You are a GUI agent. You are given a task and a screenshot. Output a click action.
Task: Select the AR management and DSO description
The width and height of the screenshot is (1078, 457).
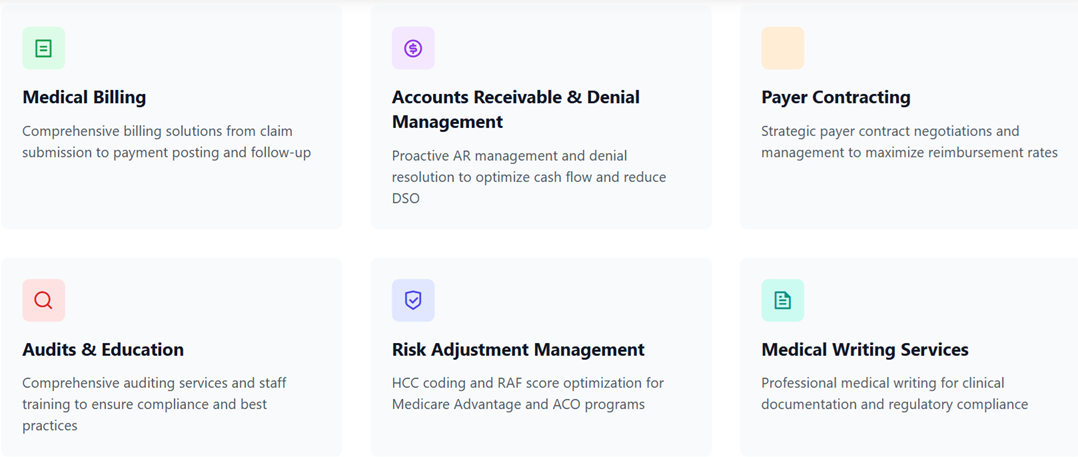(x=529, y=177)
